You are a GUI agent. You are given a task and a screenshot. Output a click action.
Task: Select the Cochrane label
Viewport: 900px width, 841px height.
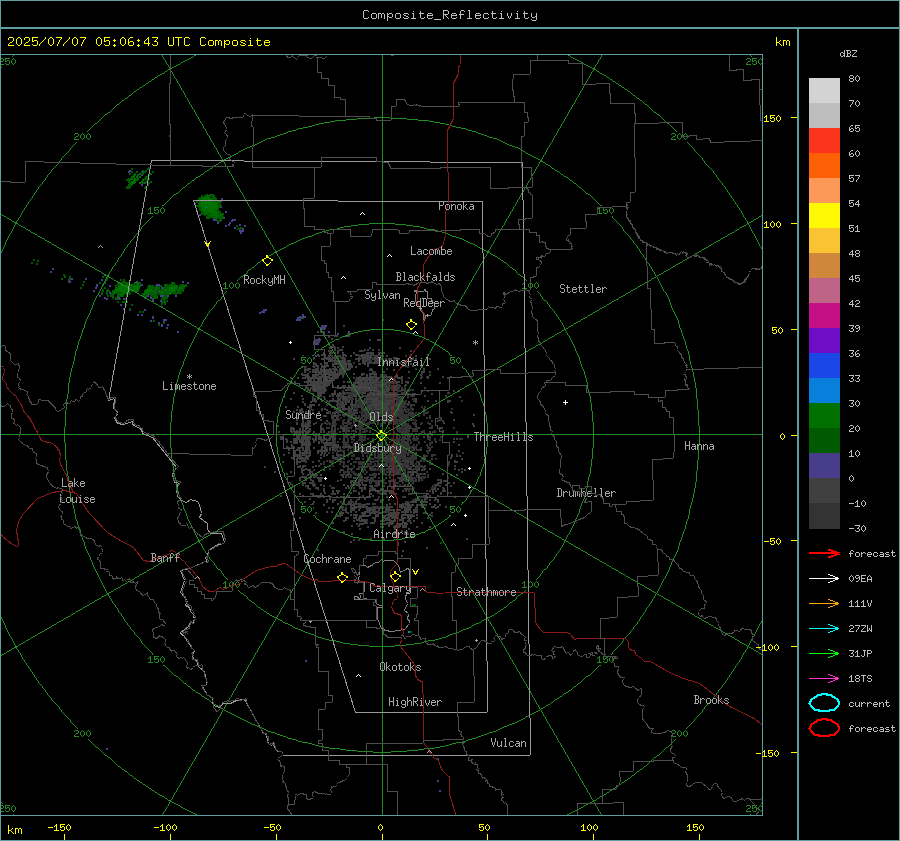coord(327,559)
